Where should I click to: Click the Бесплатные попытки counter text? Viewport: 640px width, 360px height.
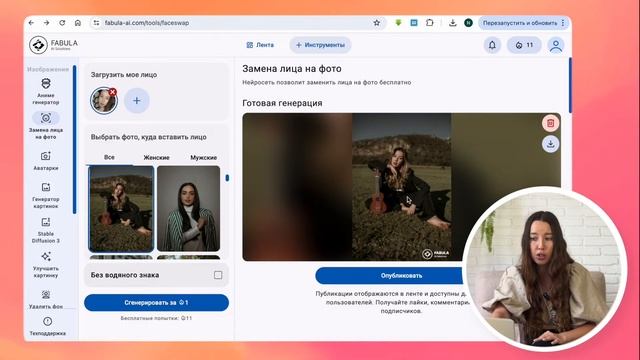pos(156,318)
